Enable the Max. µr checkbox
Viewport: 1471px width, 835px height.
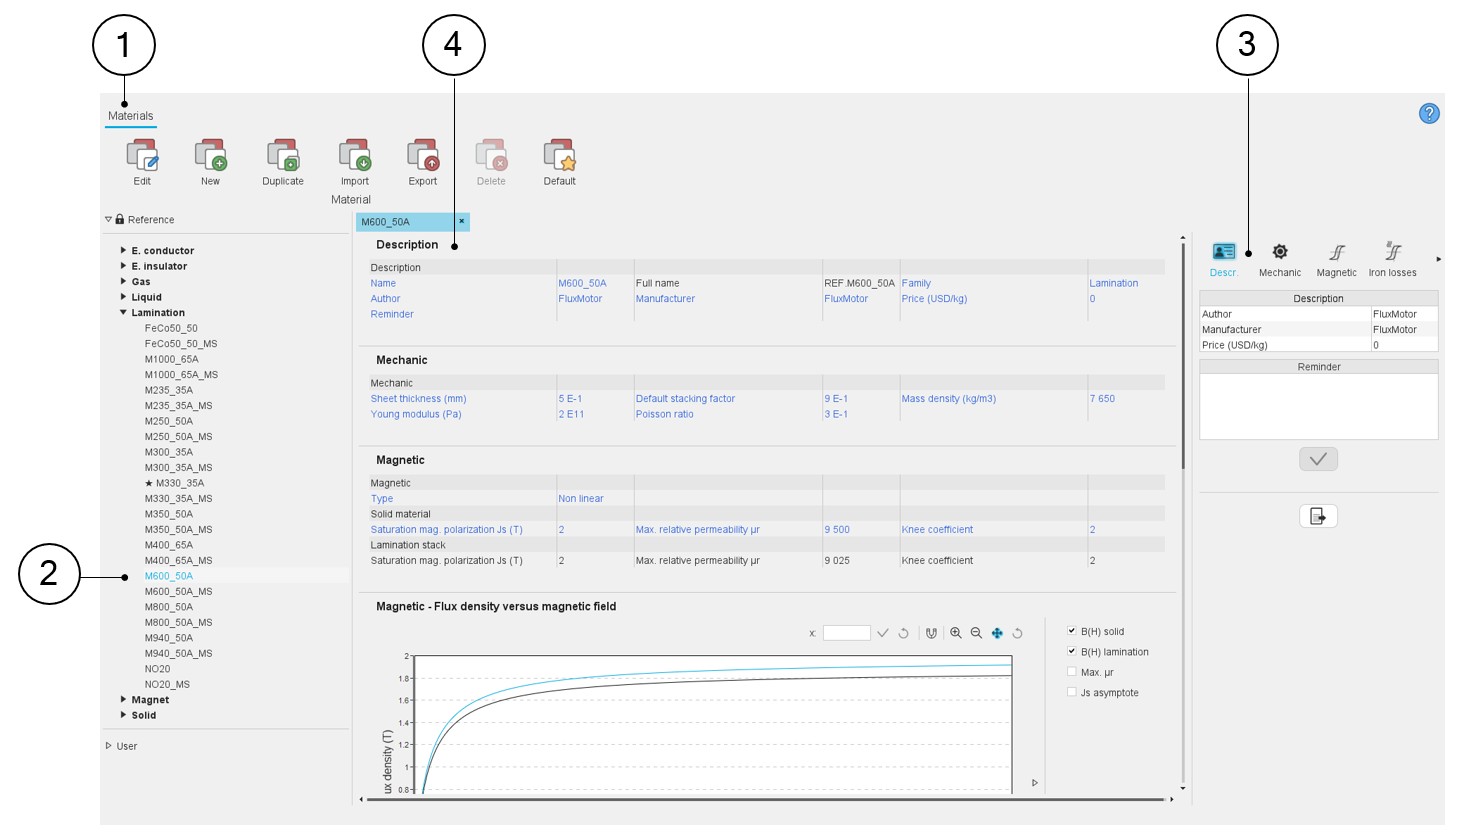[x=1072, y=672]
